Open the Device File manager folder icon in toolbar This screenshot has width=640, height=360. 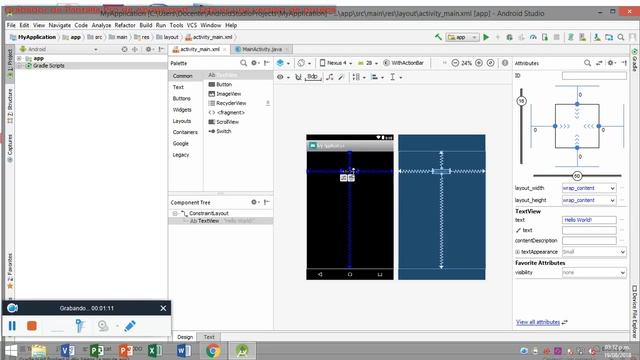point(609,37)
